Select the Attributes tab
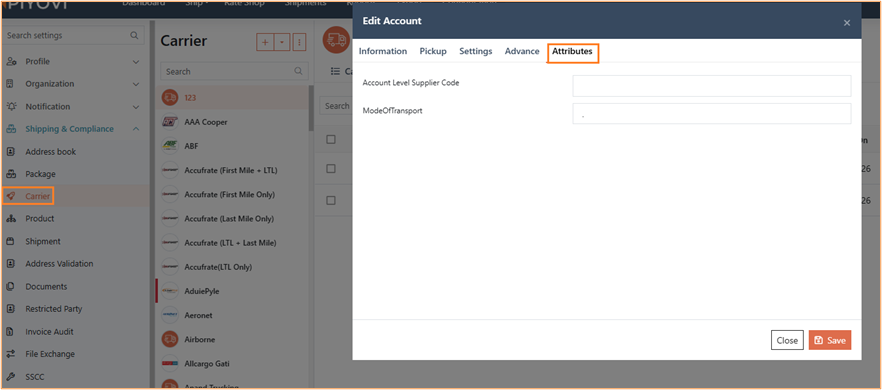The width and height of the screenshot is (882, 390). (572, 51)
